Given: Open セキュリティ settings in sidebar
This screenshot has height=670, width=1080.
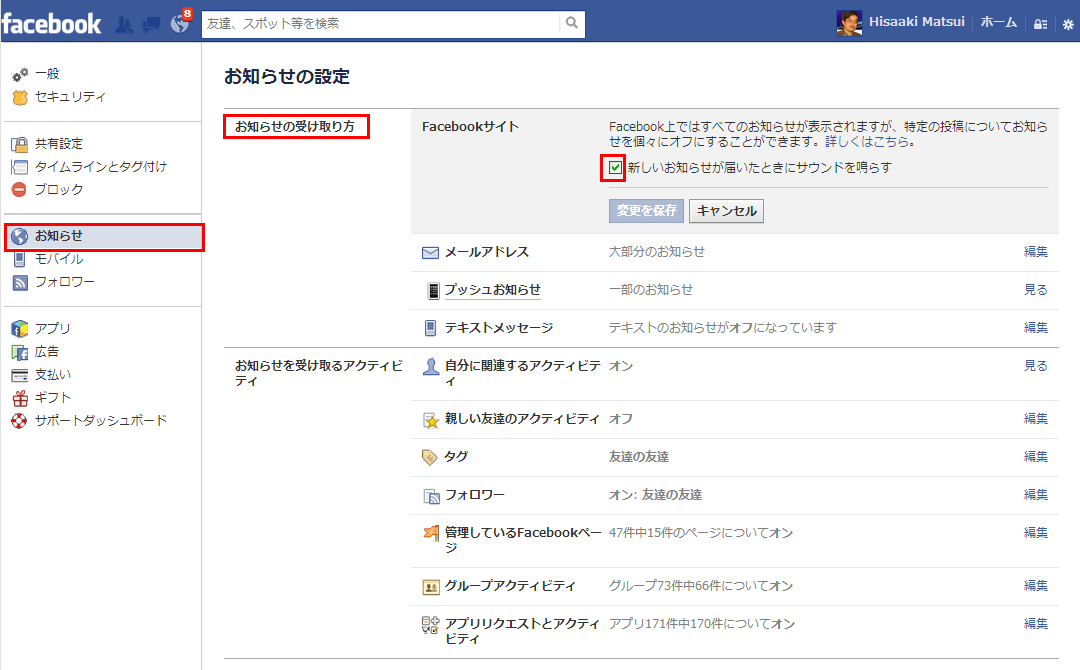Looking at the screenshot, I should pyautogui.click(x=71, y=96).
